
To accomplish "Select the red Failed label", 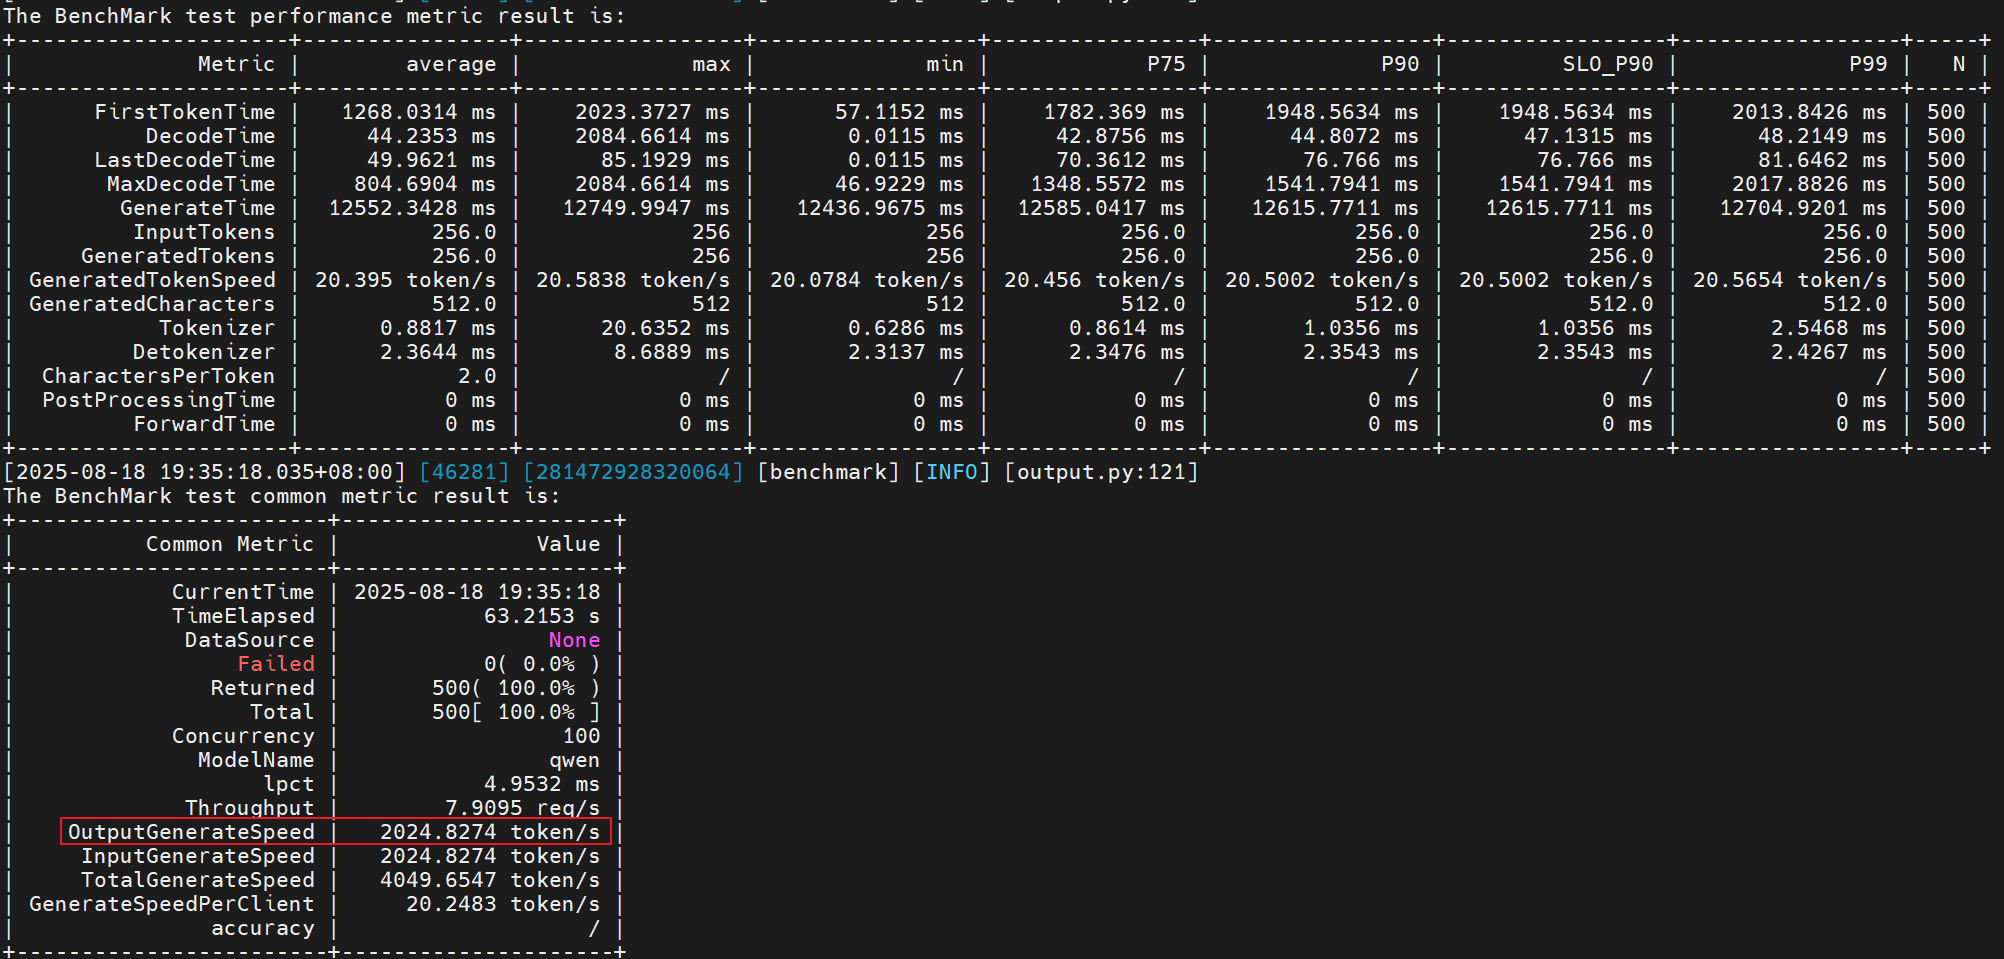I will 276,664.
